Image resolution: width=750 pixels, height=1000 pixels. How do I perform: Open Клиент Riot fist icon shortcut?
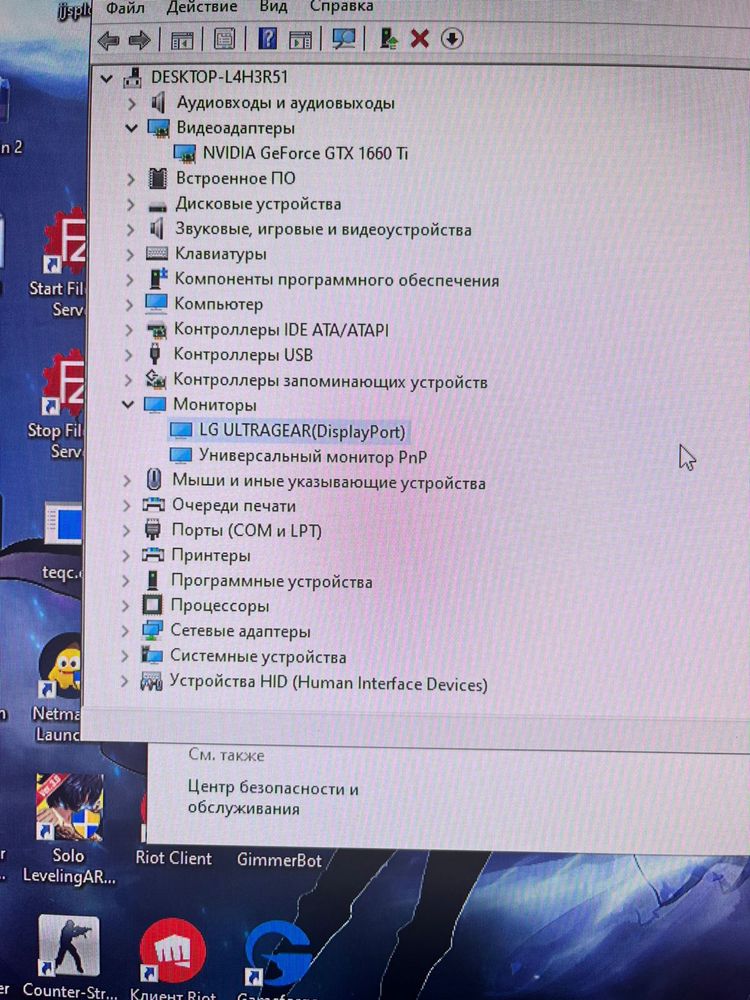(x=173, y=957)
